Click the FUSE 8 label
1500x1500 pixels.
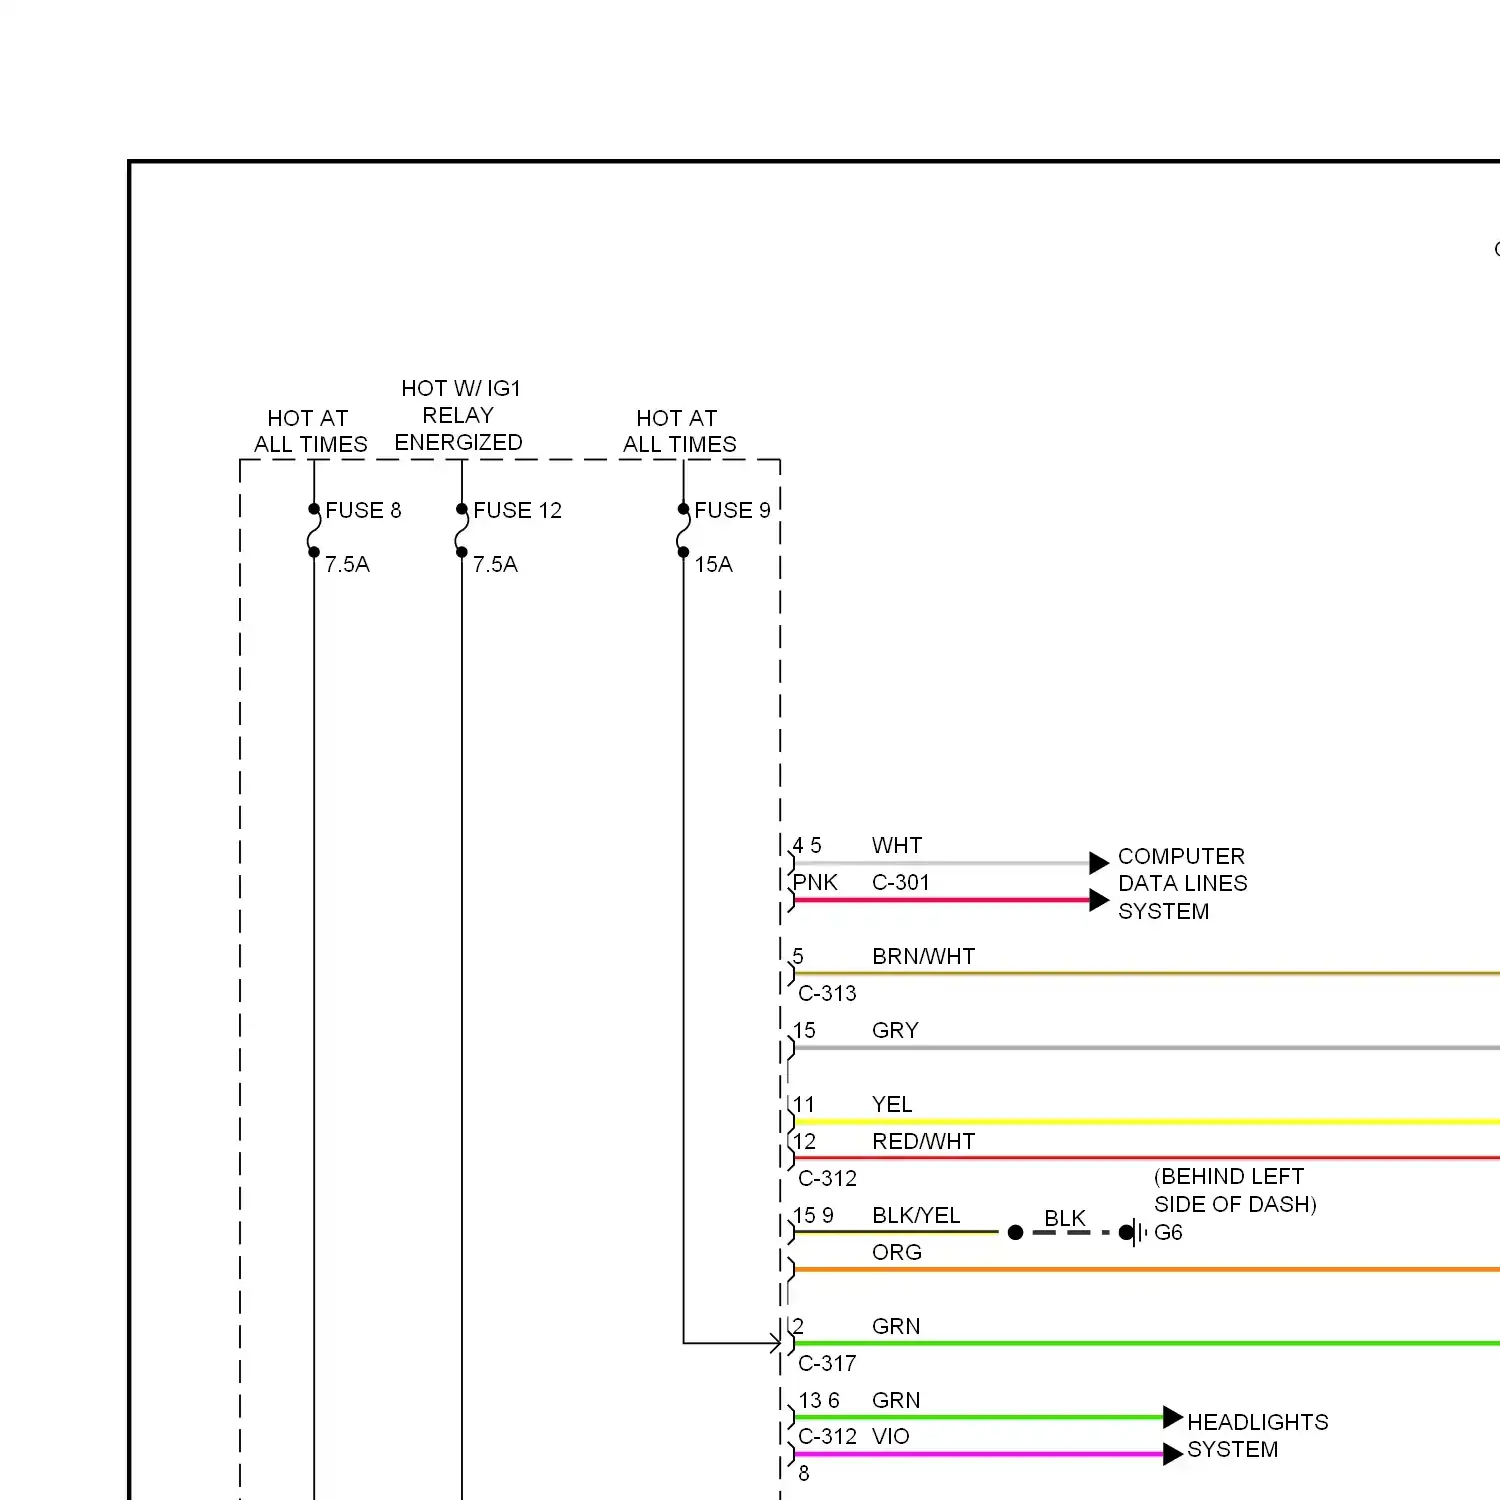363,510
